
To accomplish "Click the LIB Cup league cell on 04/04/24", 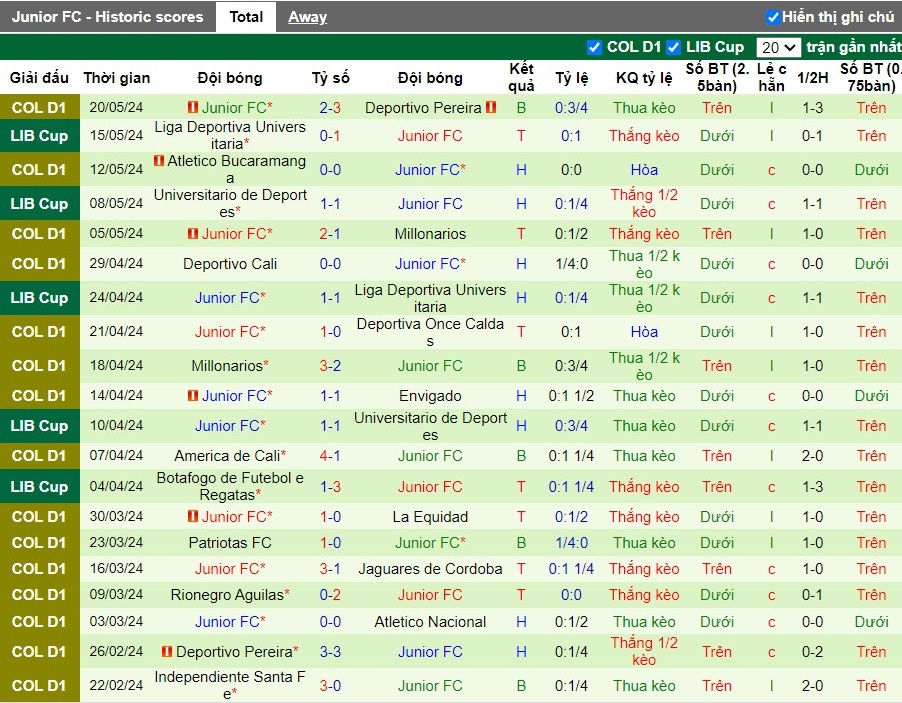I will [39, 487].
